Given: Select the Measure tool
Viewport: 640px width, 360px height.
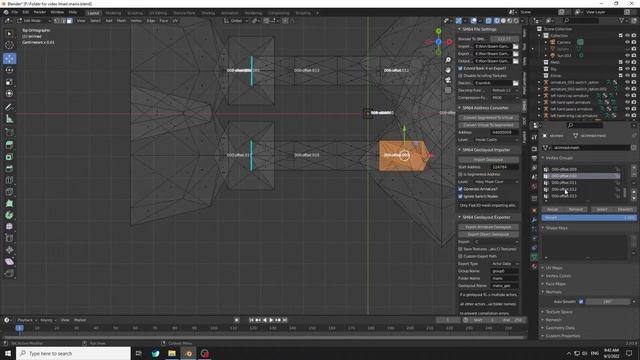Looking at the screenshot, I should point(9,119).
